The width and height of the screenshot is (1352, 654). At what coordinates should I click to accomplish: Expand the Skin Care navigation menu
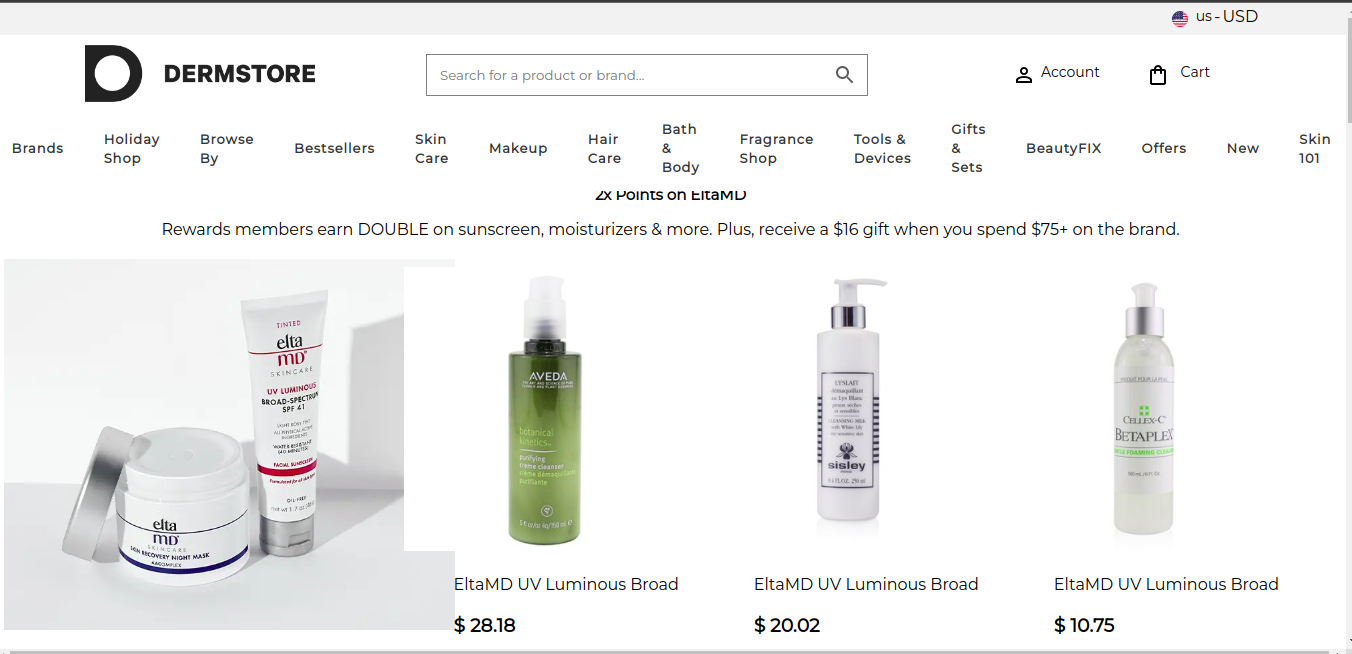(x=432, y=148)
